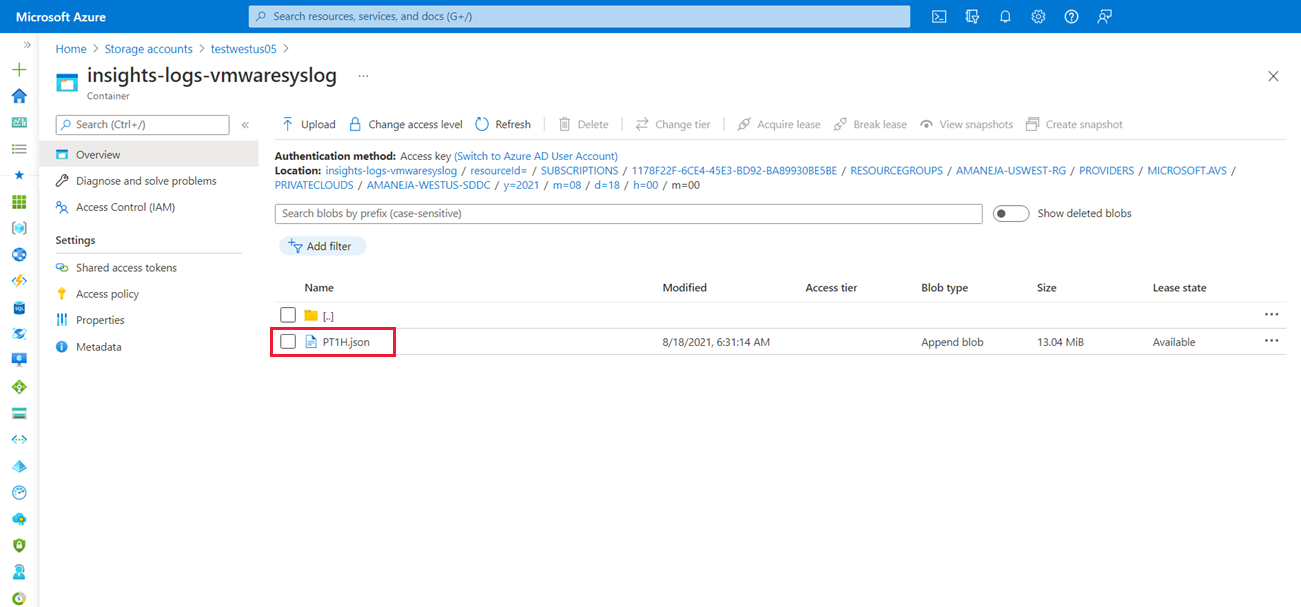Sort by the Name column header
The width and height of the screenshot is (1301, 607).
click(319, 288)
